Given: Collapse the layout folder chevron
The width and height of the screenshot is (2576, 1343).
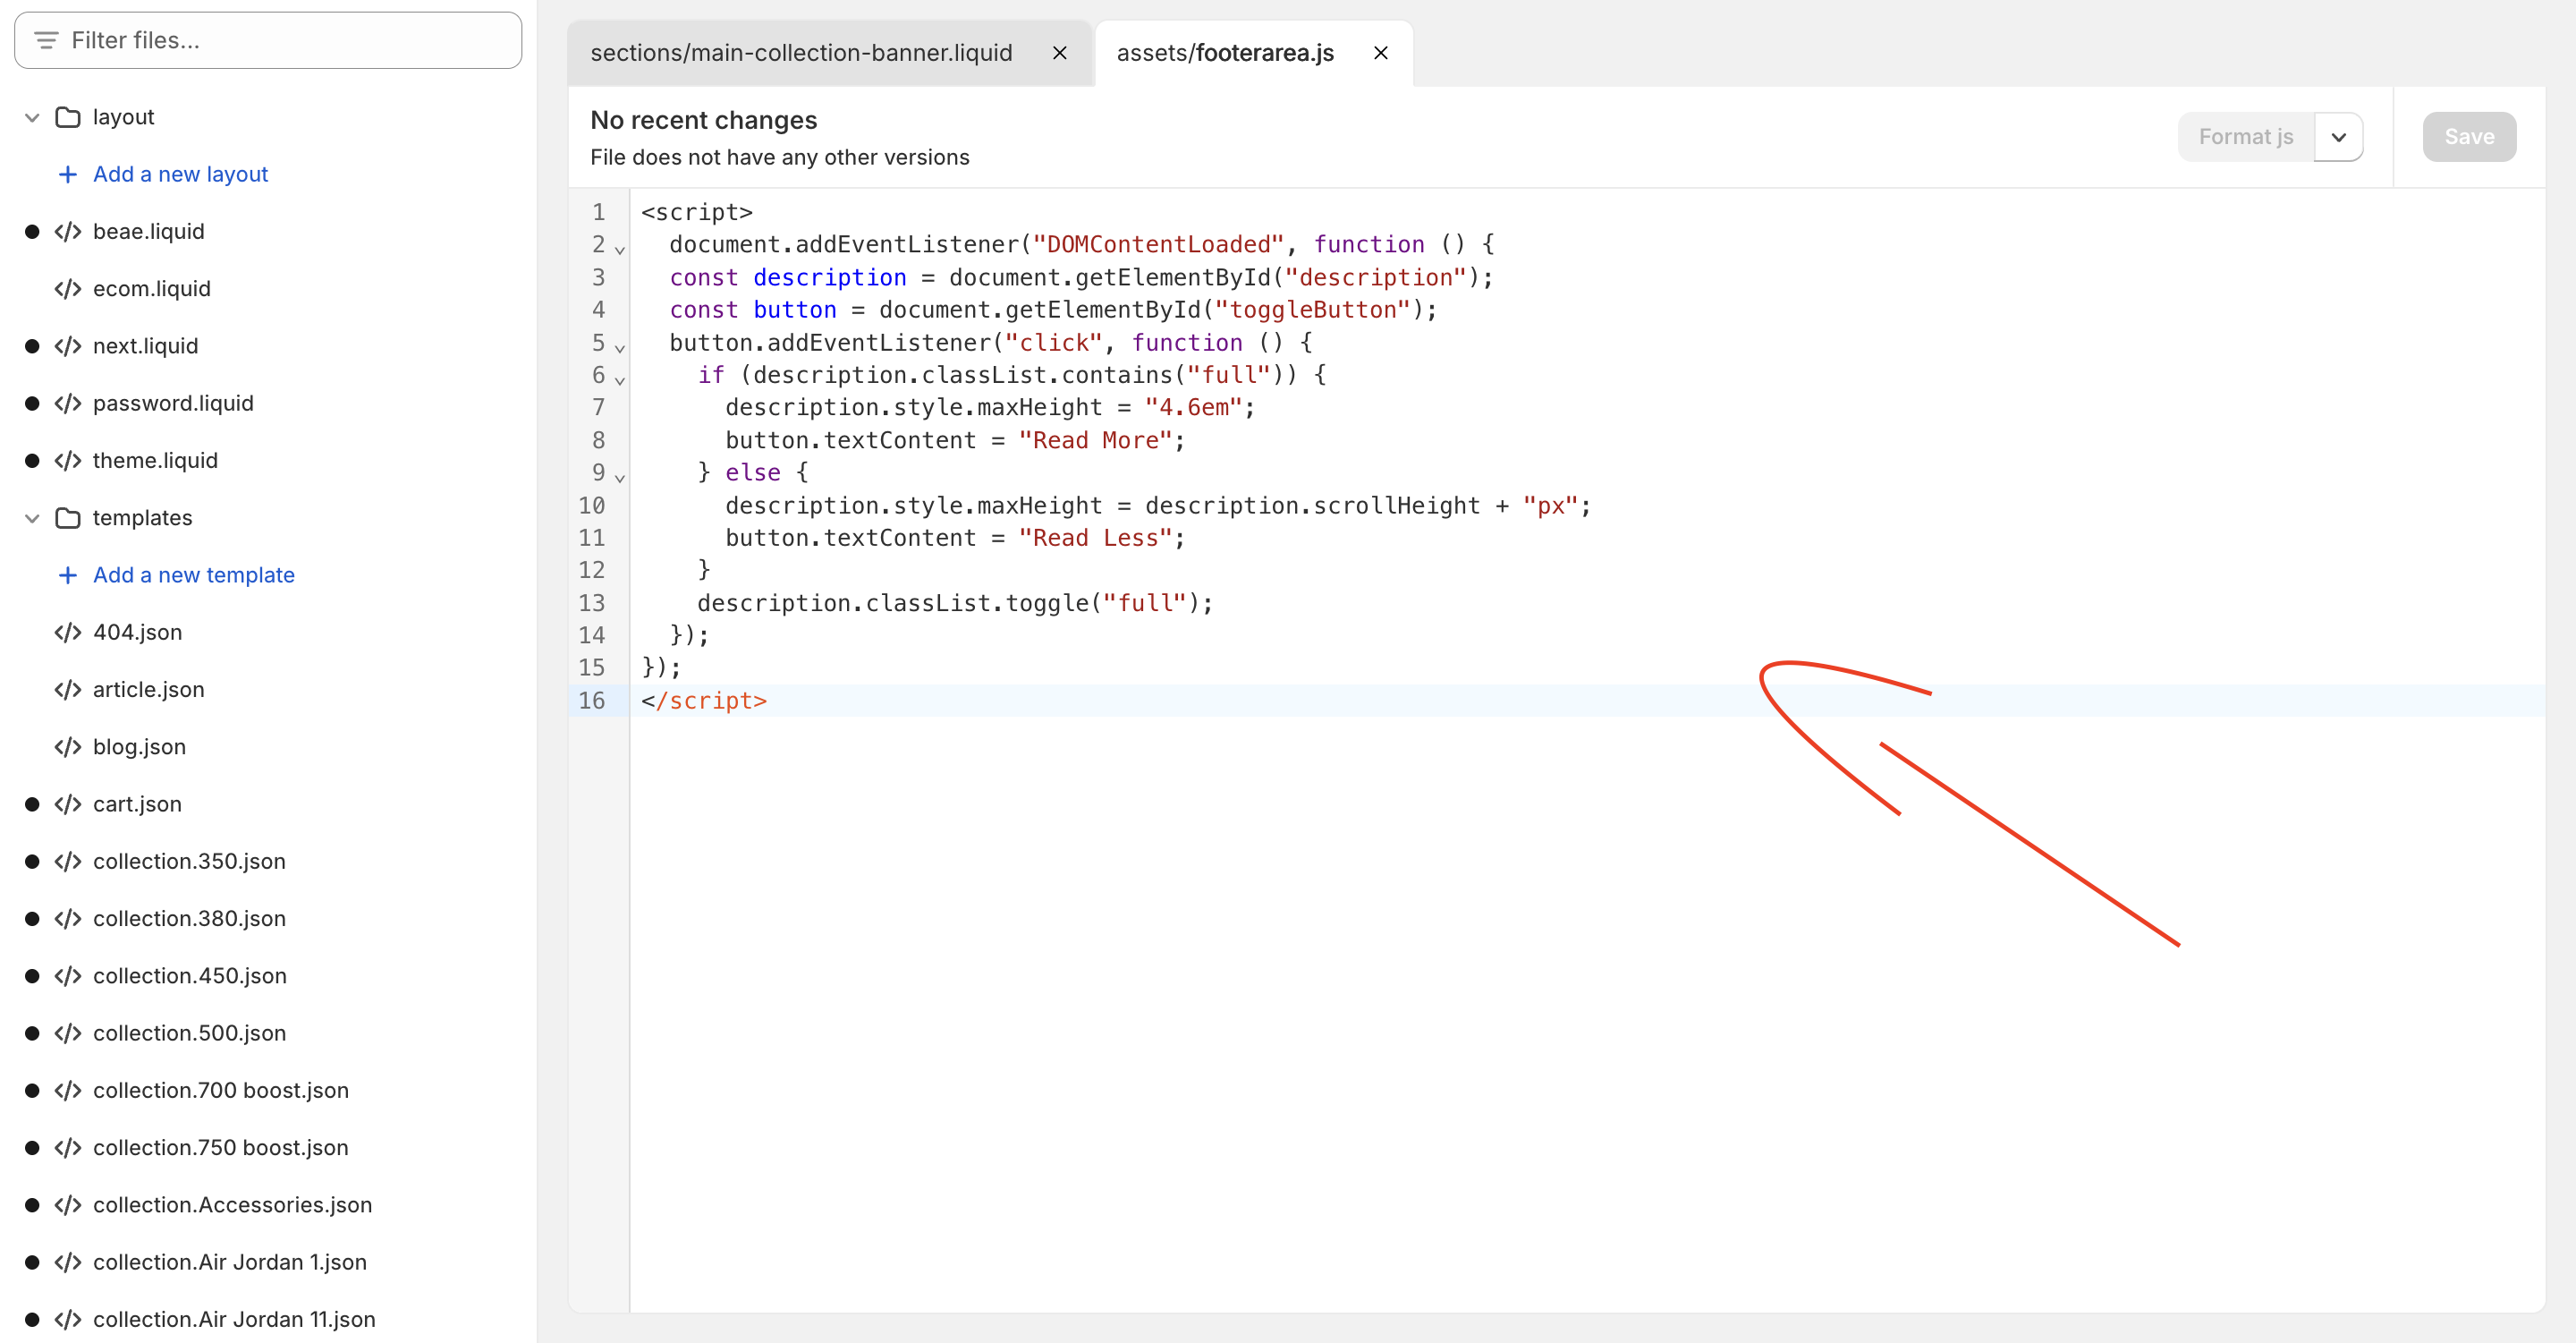Looking at the screenshot, I should pos(32,117).
